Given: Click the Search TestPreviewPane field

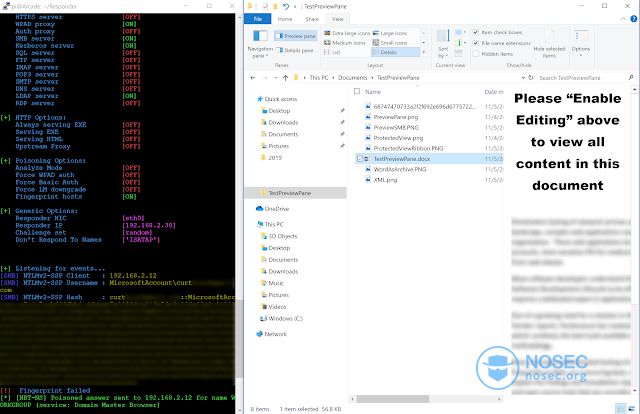Looking at the screenshot, I should coord(582,78).
